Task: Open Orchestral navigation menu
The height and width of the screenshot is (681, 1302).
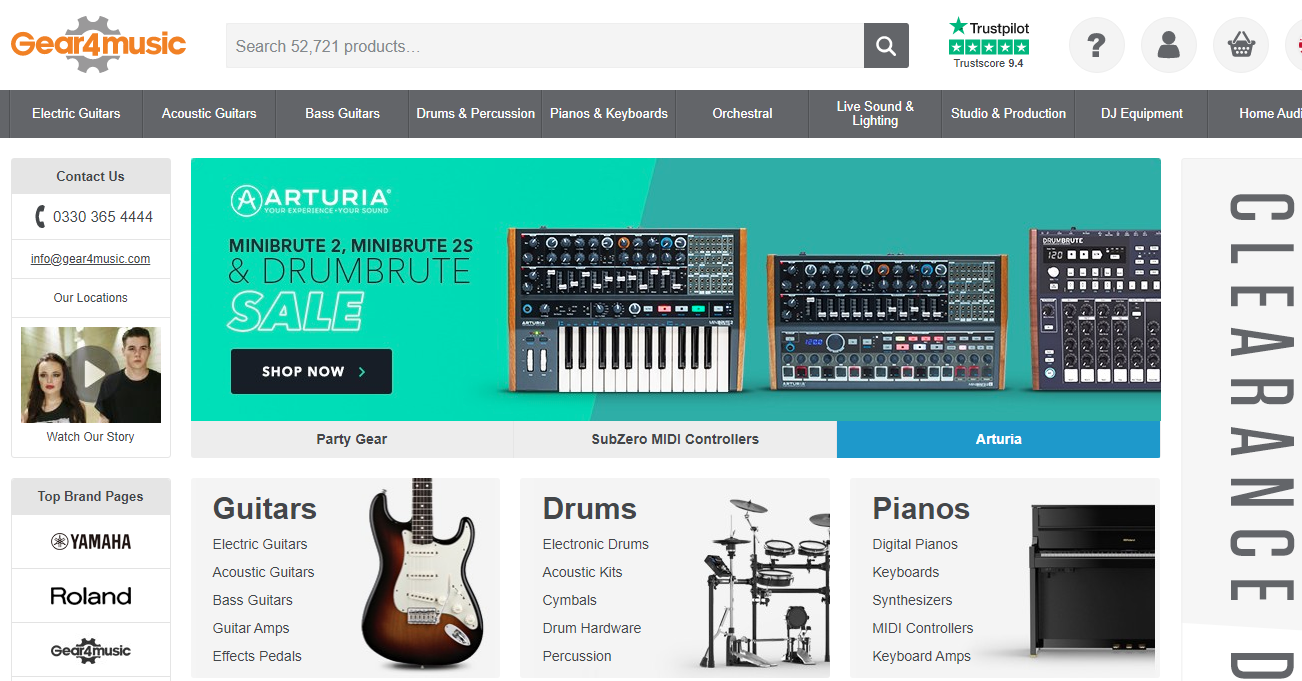Action: coord(742,114)
